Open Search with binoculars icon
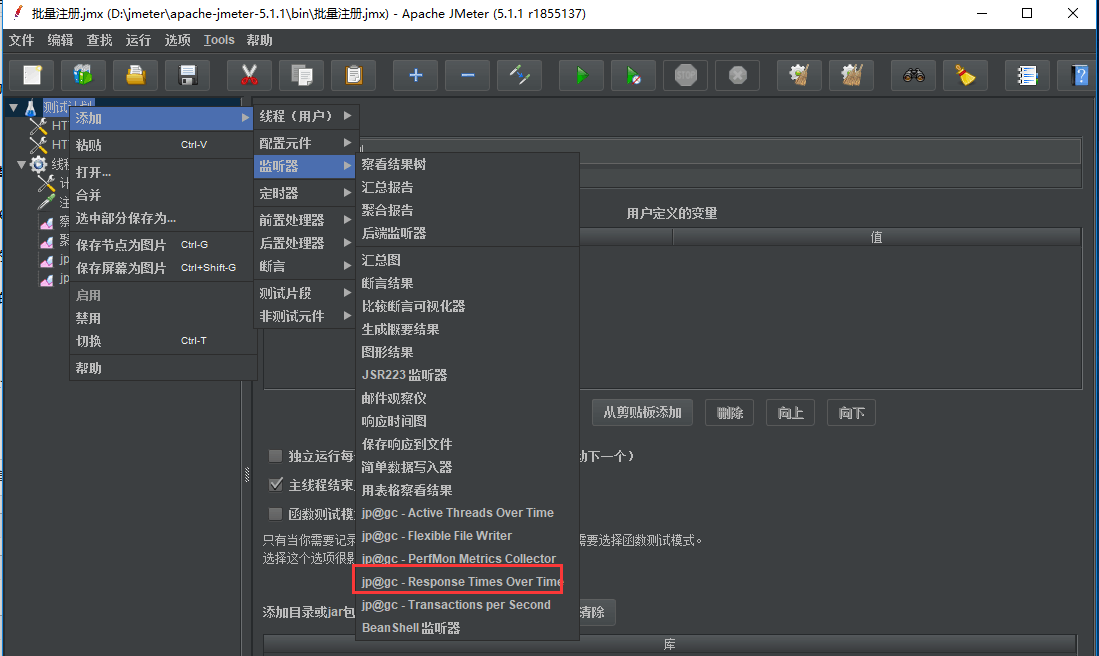The image size is (1099, 656). pyautogui.click(x=913, y=75)
